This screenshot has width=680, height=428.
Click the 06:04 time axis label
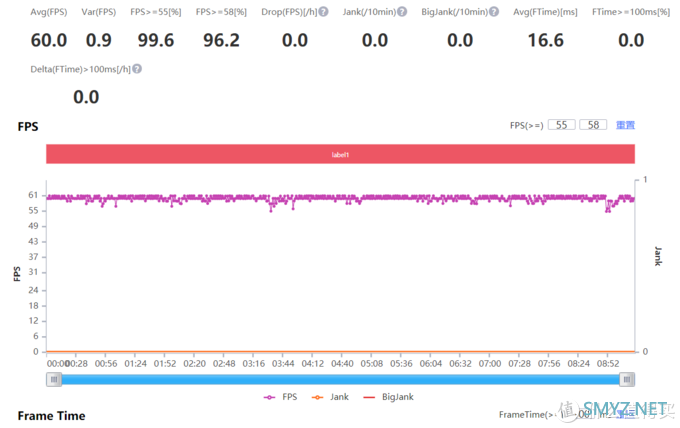(x=431, y=363)
